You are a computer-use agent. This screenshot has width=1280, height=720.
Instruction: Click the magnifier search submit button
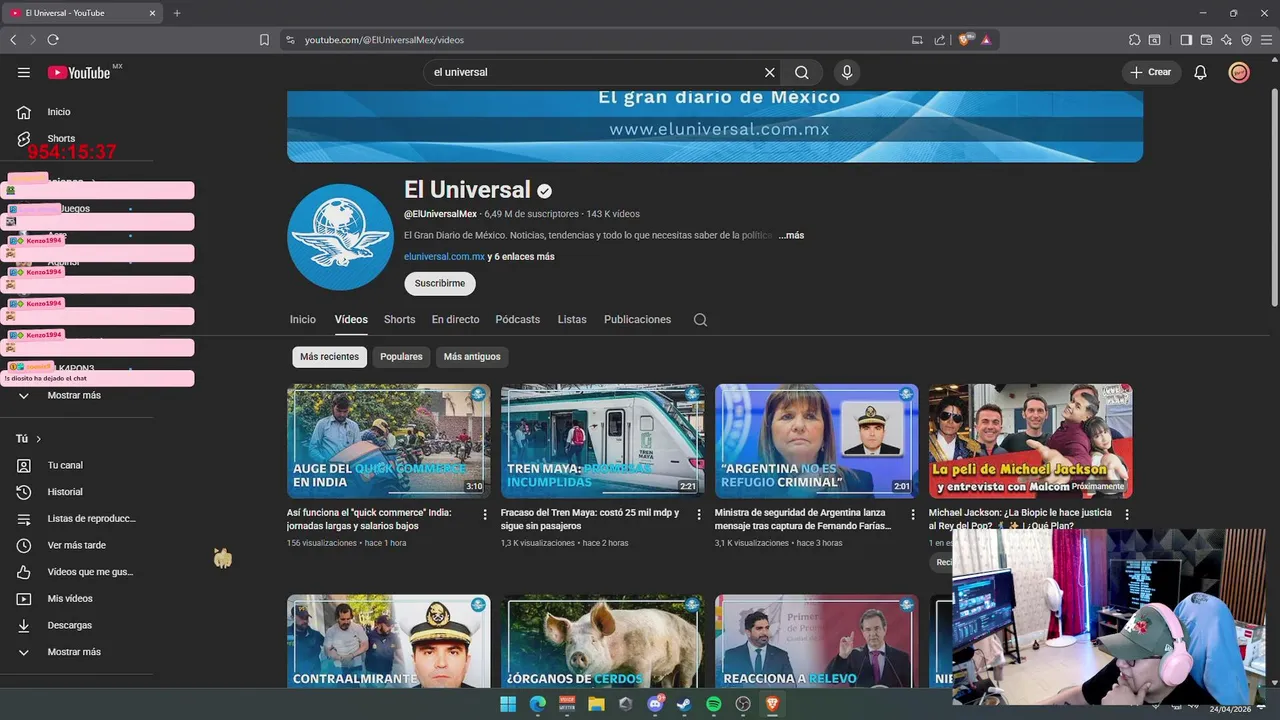point(802,72)
